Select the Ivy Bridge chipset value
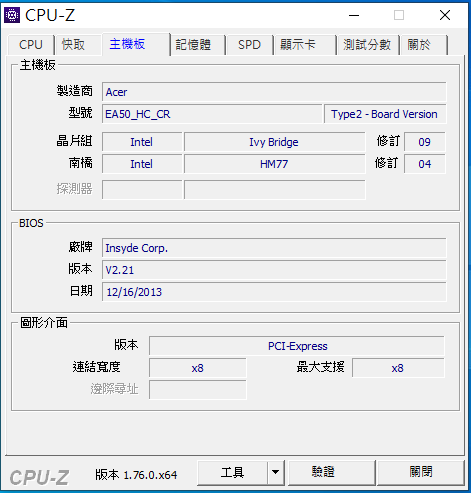This screenshot has height=493, width=471. (x=274, y=142)
